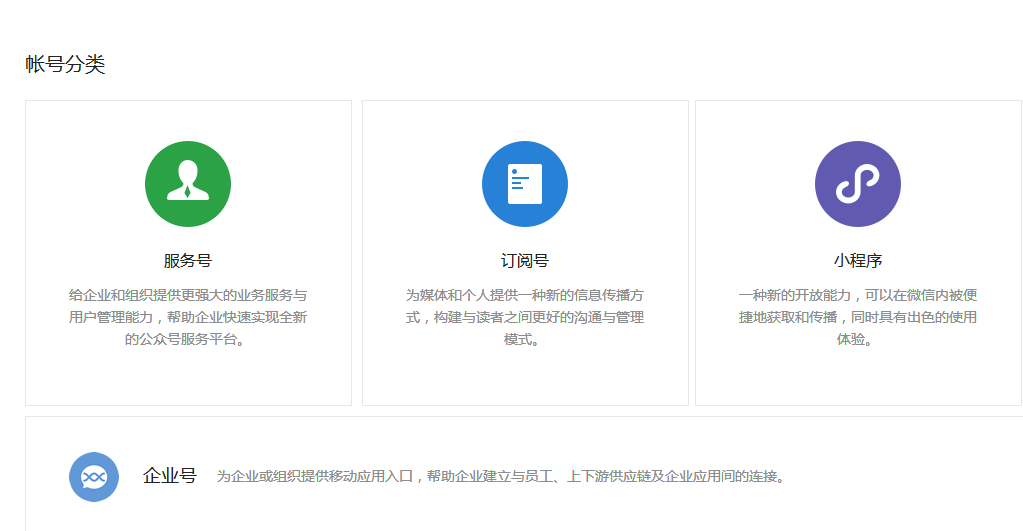The image size is (1023, 531).
Task: Select the 企业号 title text
Action: pyautogui.click(x=170, y=475)
